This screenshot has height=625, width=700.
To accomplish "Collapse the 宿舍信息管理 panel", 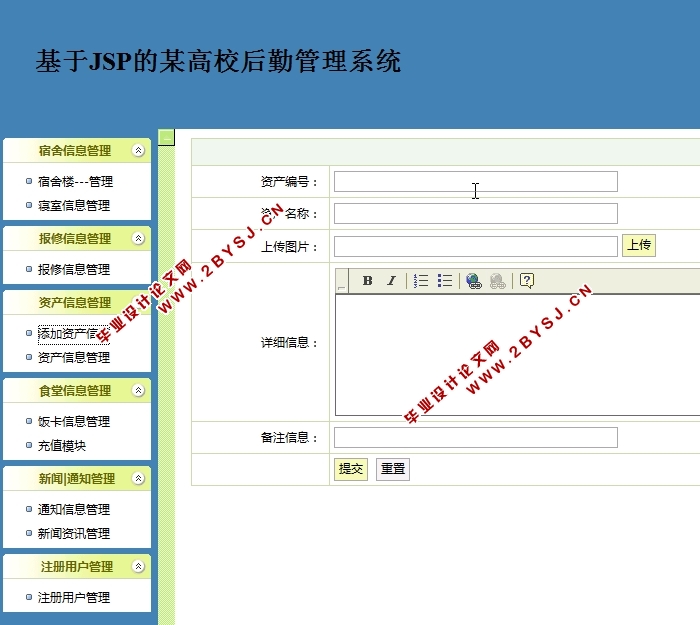I will pyautogui.click(x=138, y=150).
